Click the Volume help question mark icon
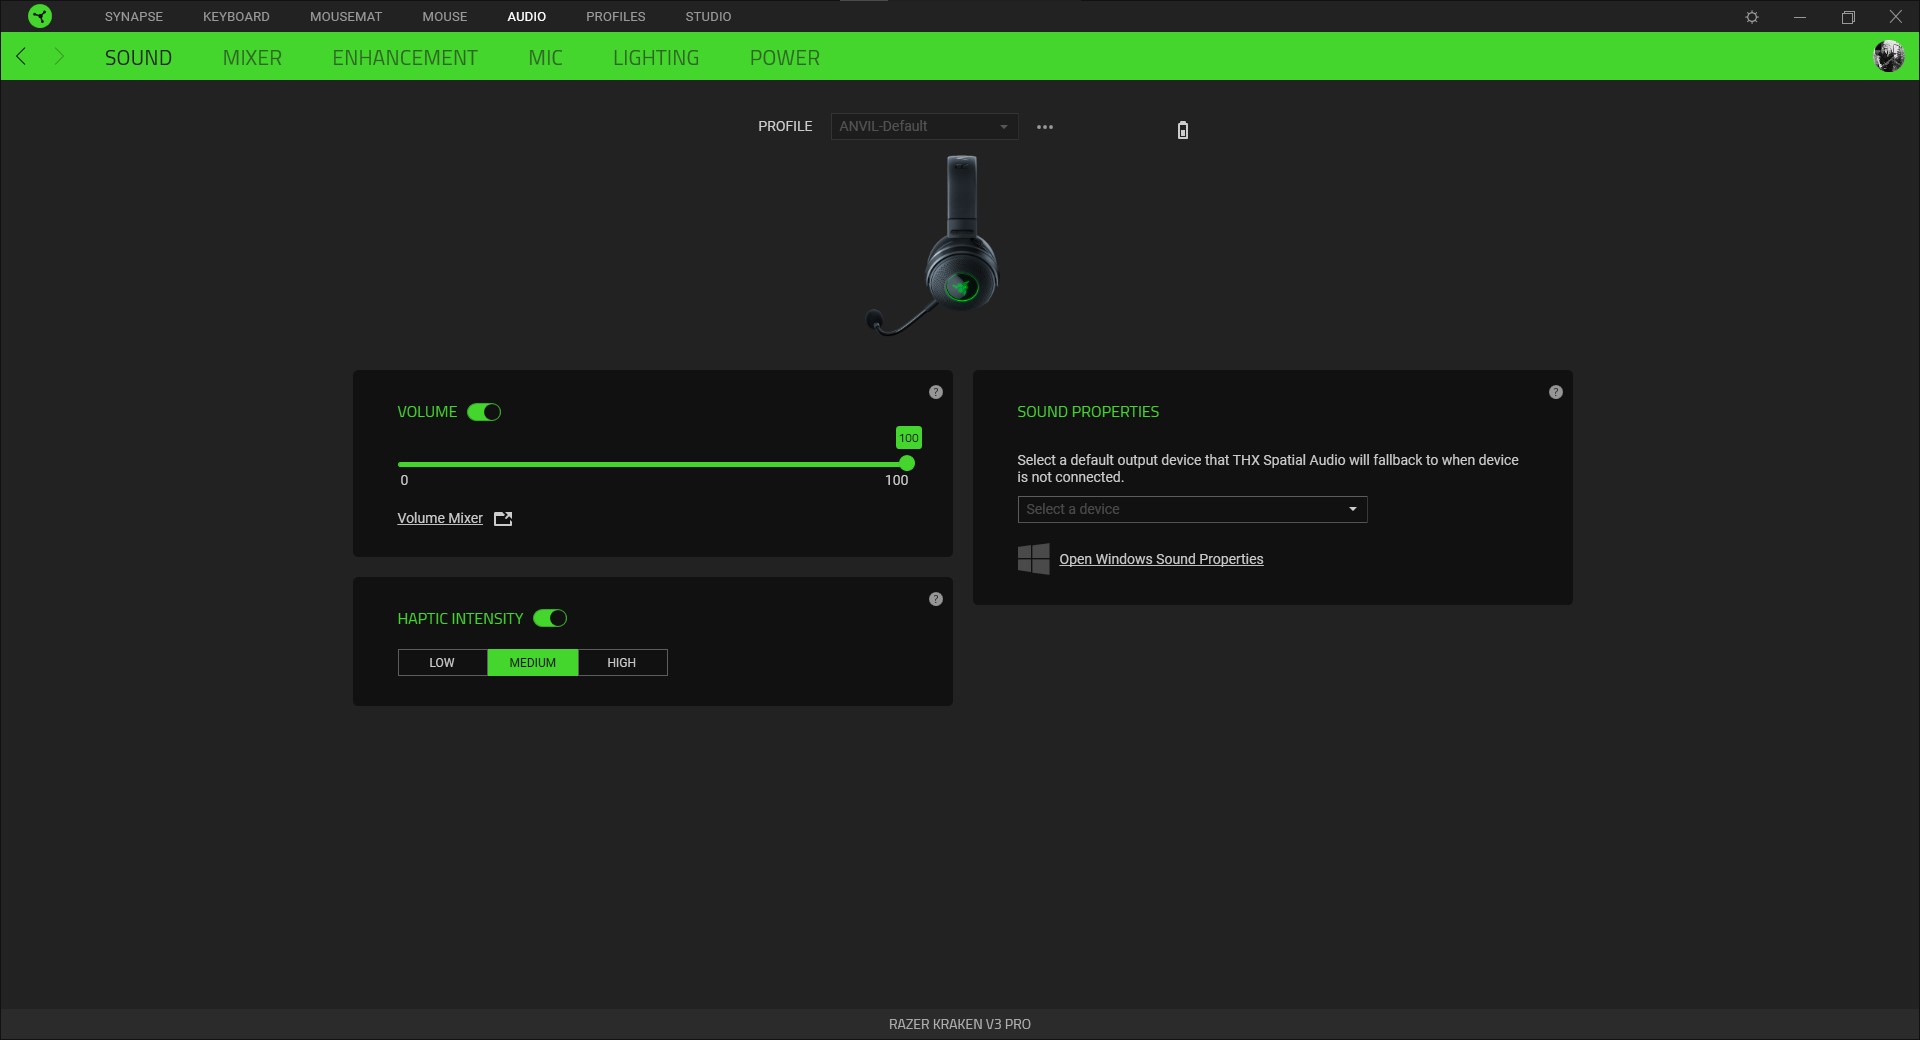This screenshot has width=1920, height=1040. pyautogui.click(x=936, y=392)
